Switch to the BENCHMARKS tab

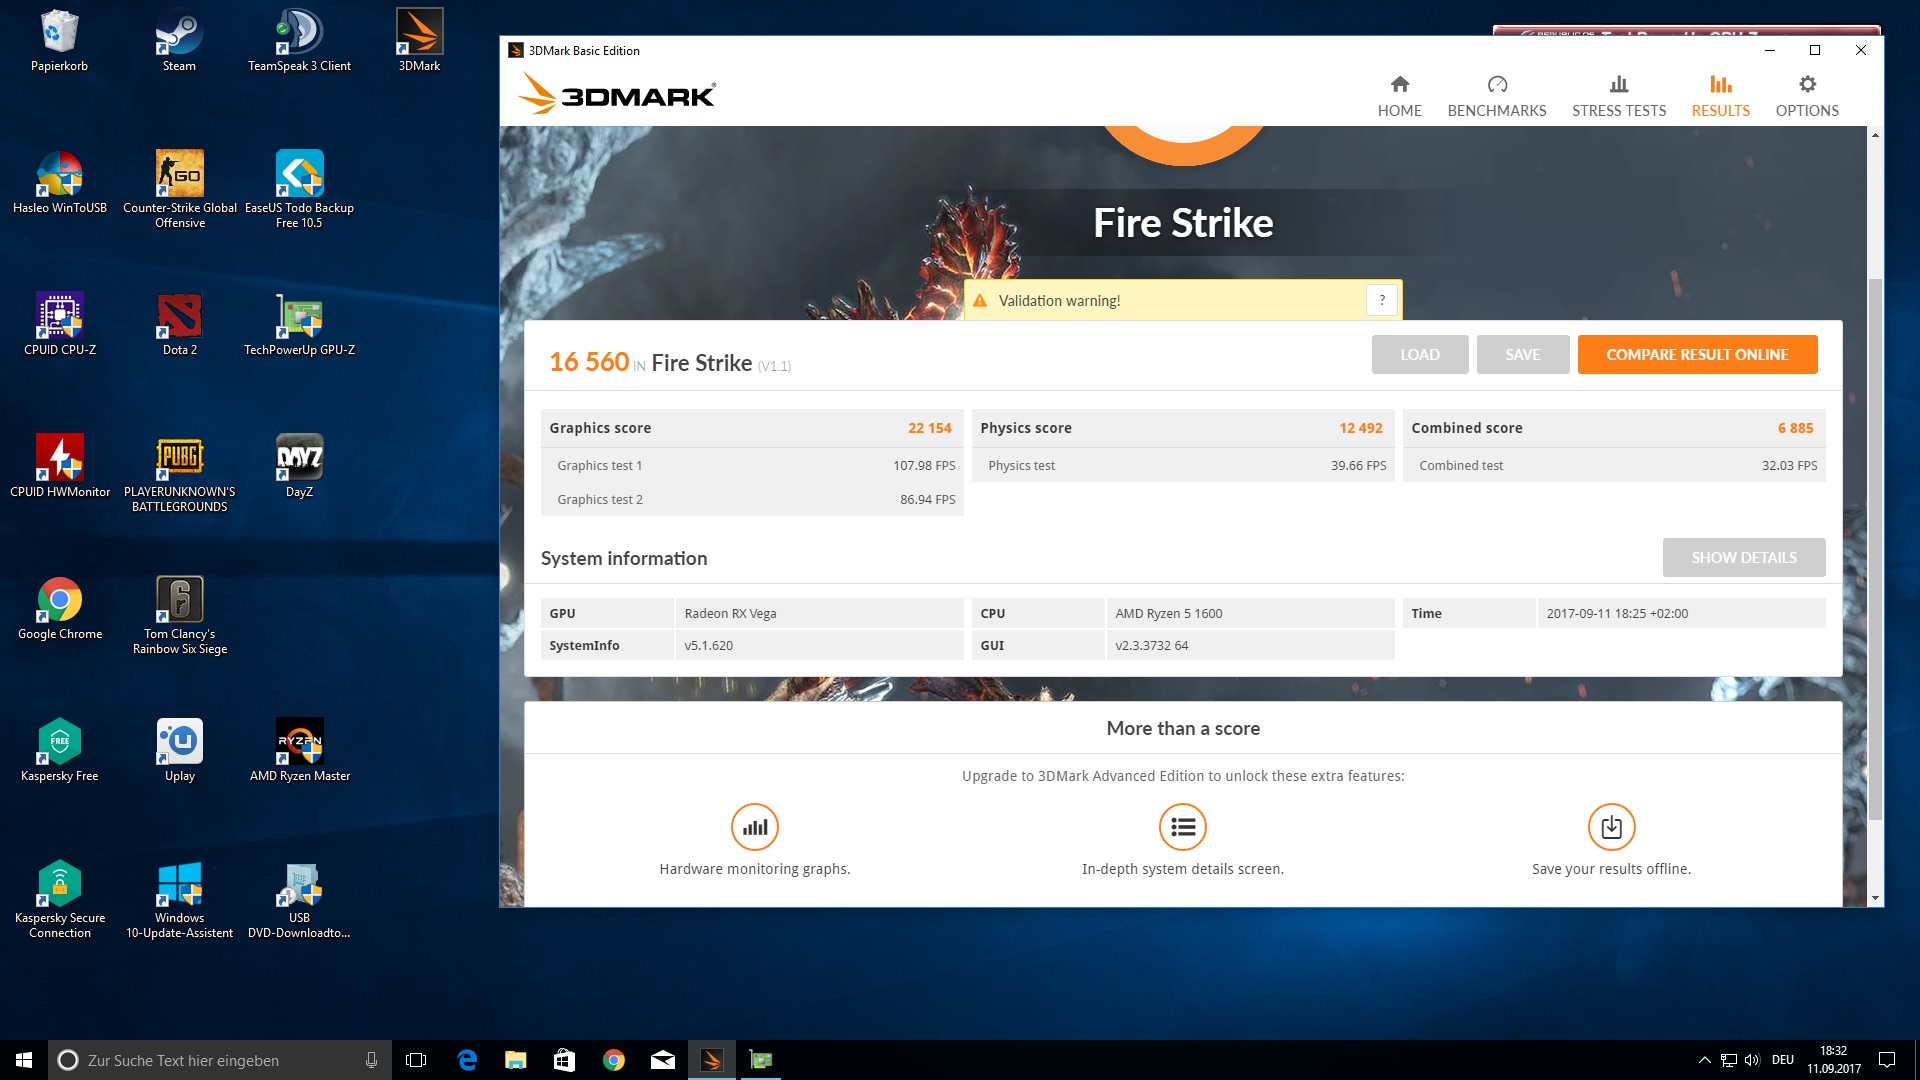[1496, 96]
